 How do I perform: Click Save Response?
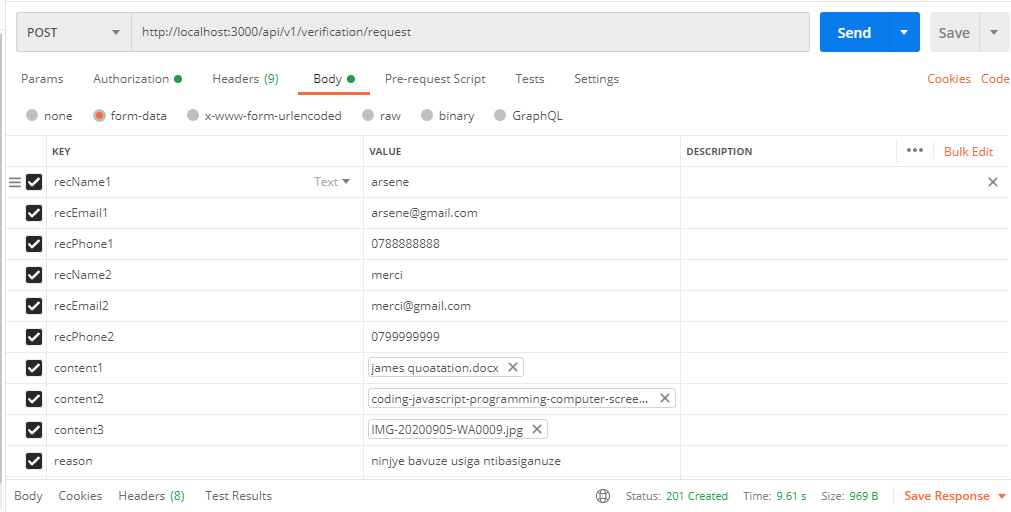click(x=947, y=496)
